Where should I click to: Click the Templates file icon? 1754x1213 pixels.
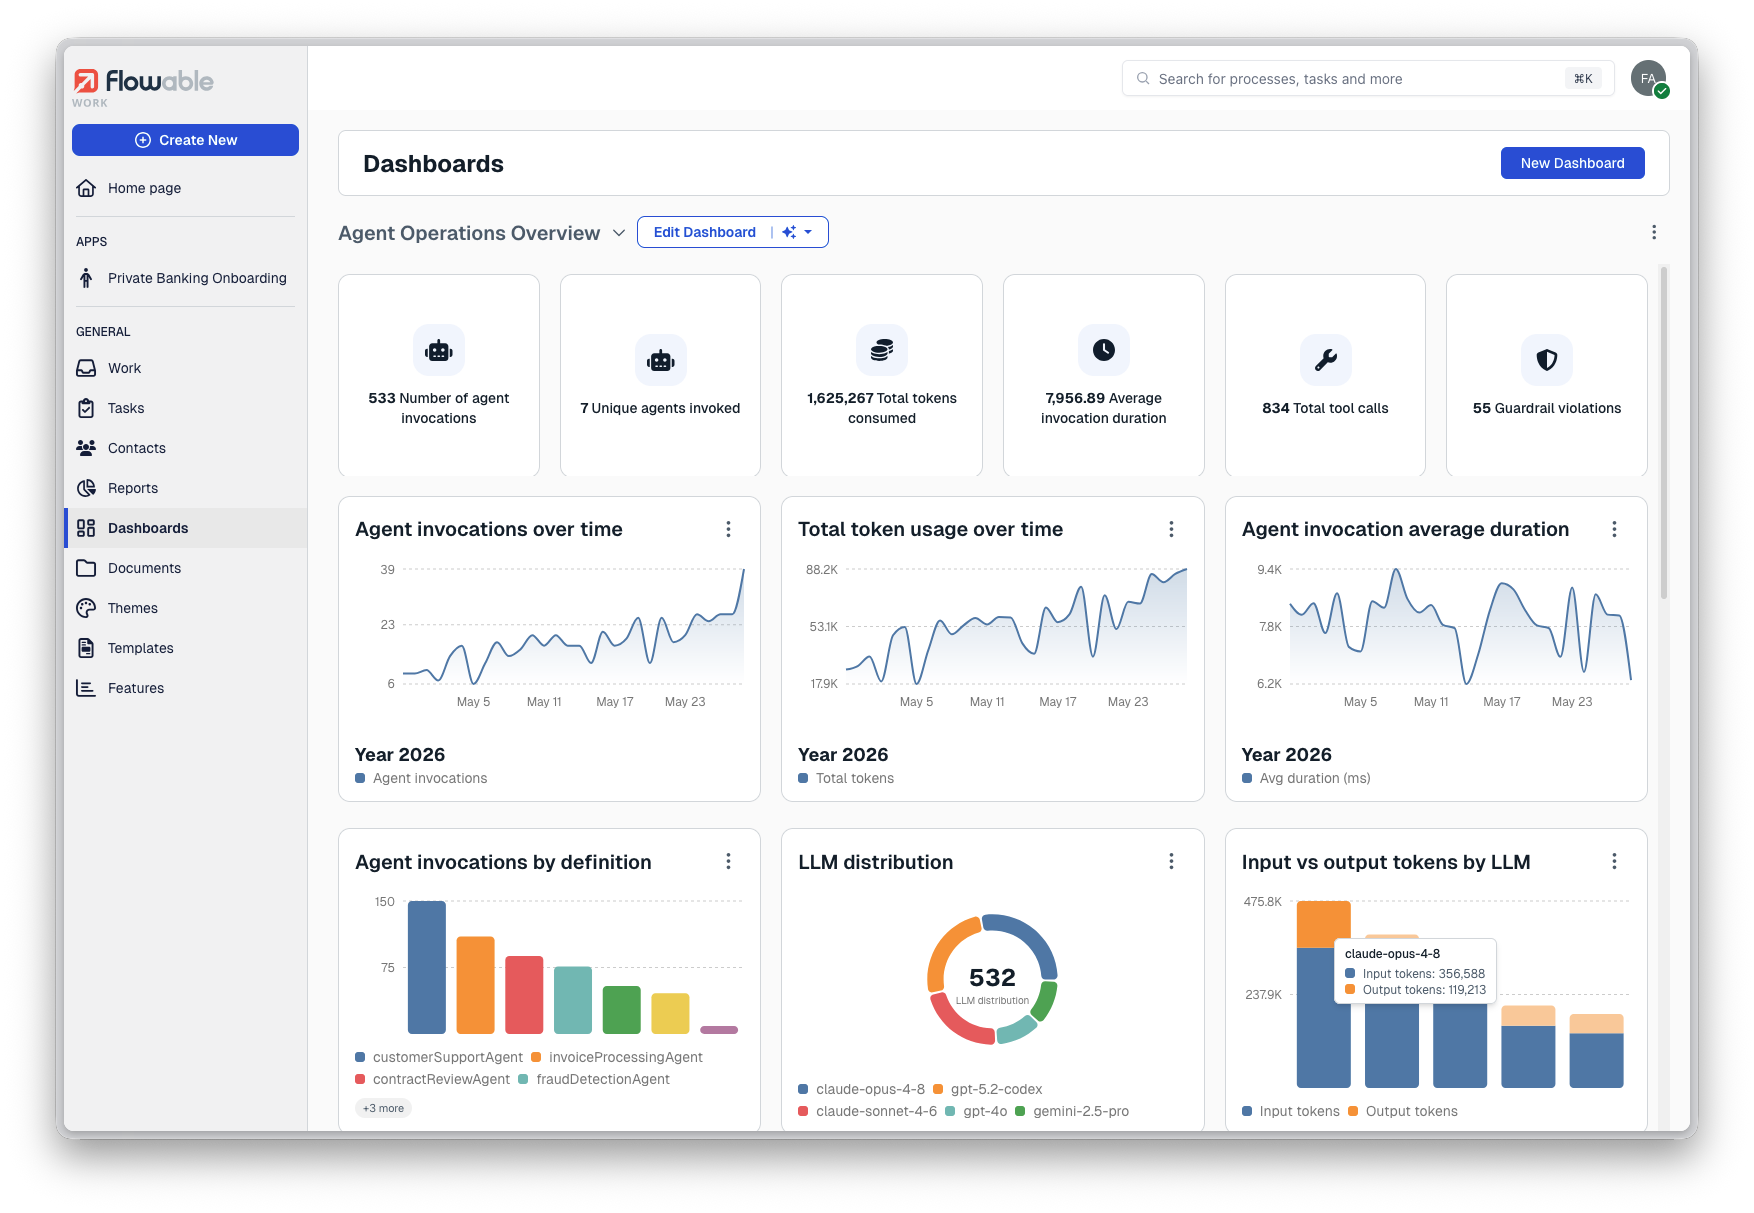click(x=86, y=648)
